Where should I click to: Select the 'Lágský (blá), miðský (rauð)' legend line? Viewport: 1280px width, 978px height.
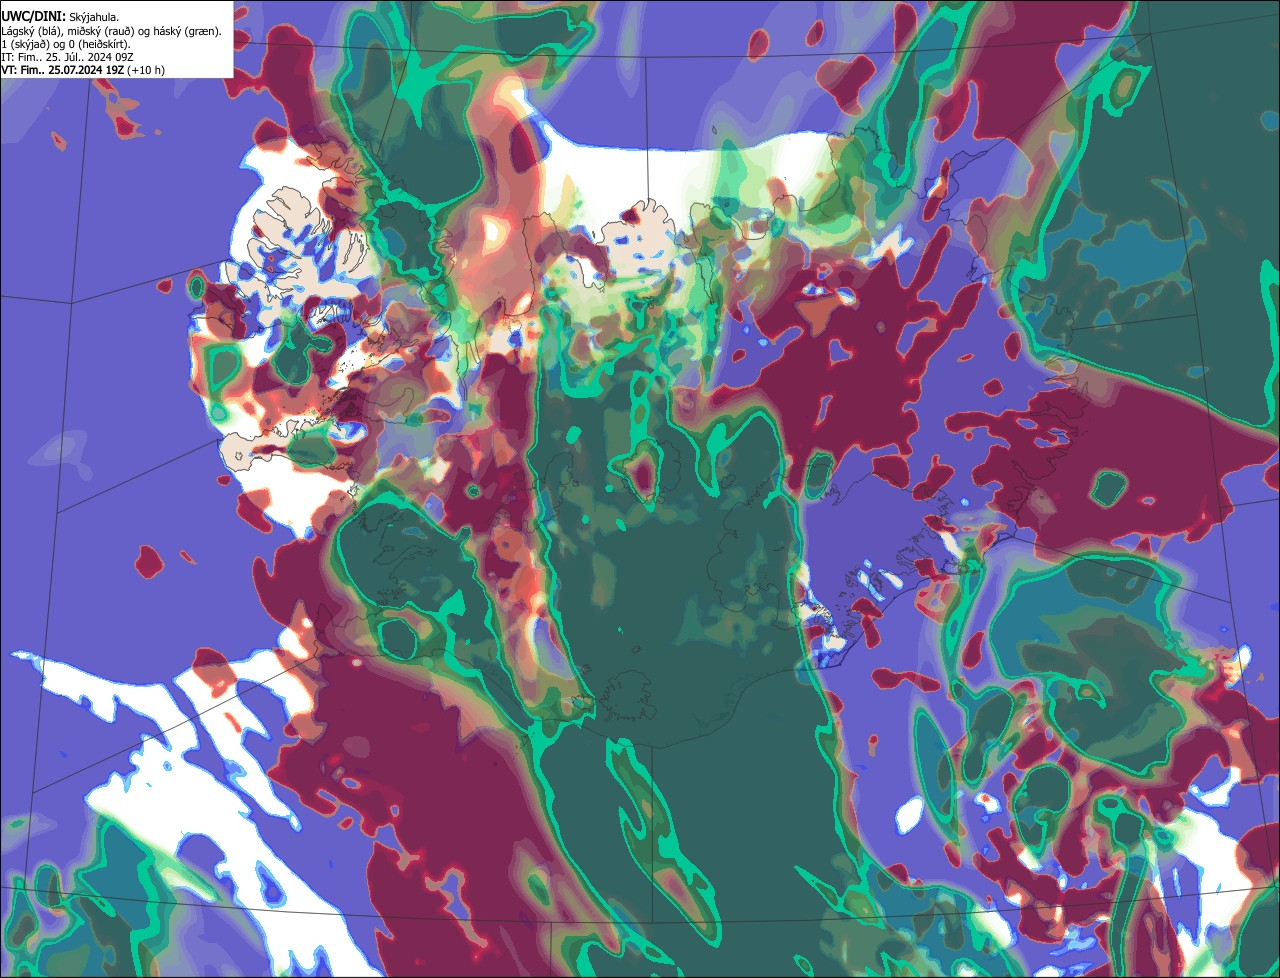coord(112,31)
